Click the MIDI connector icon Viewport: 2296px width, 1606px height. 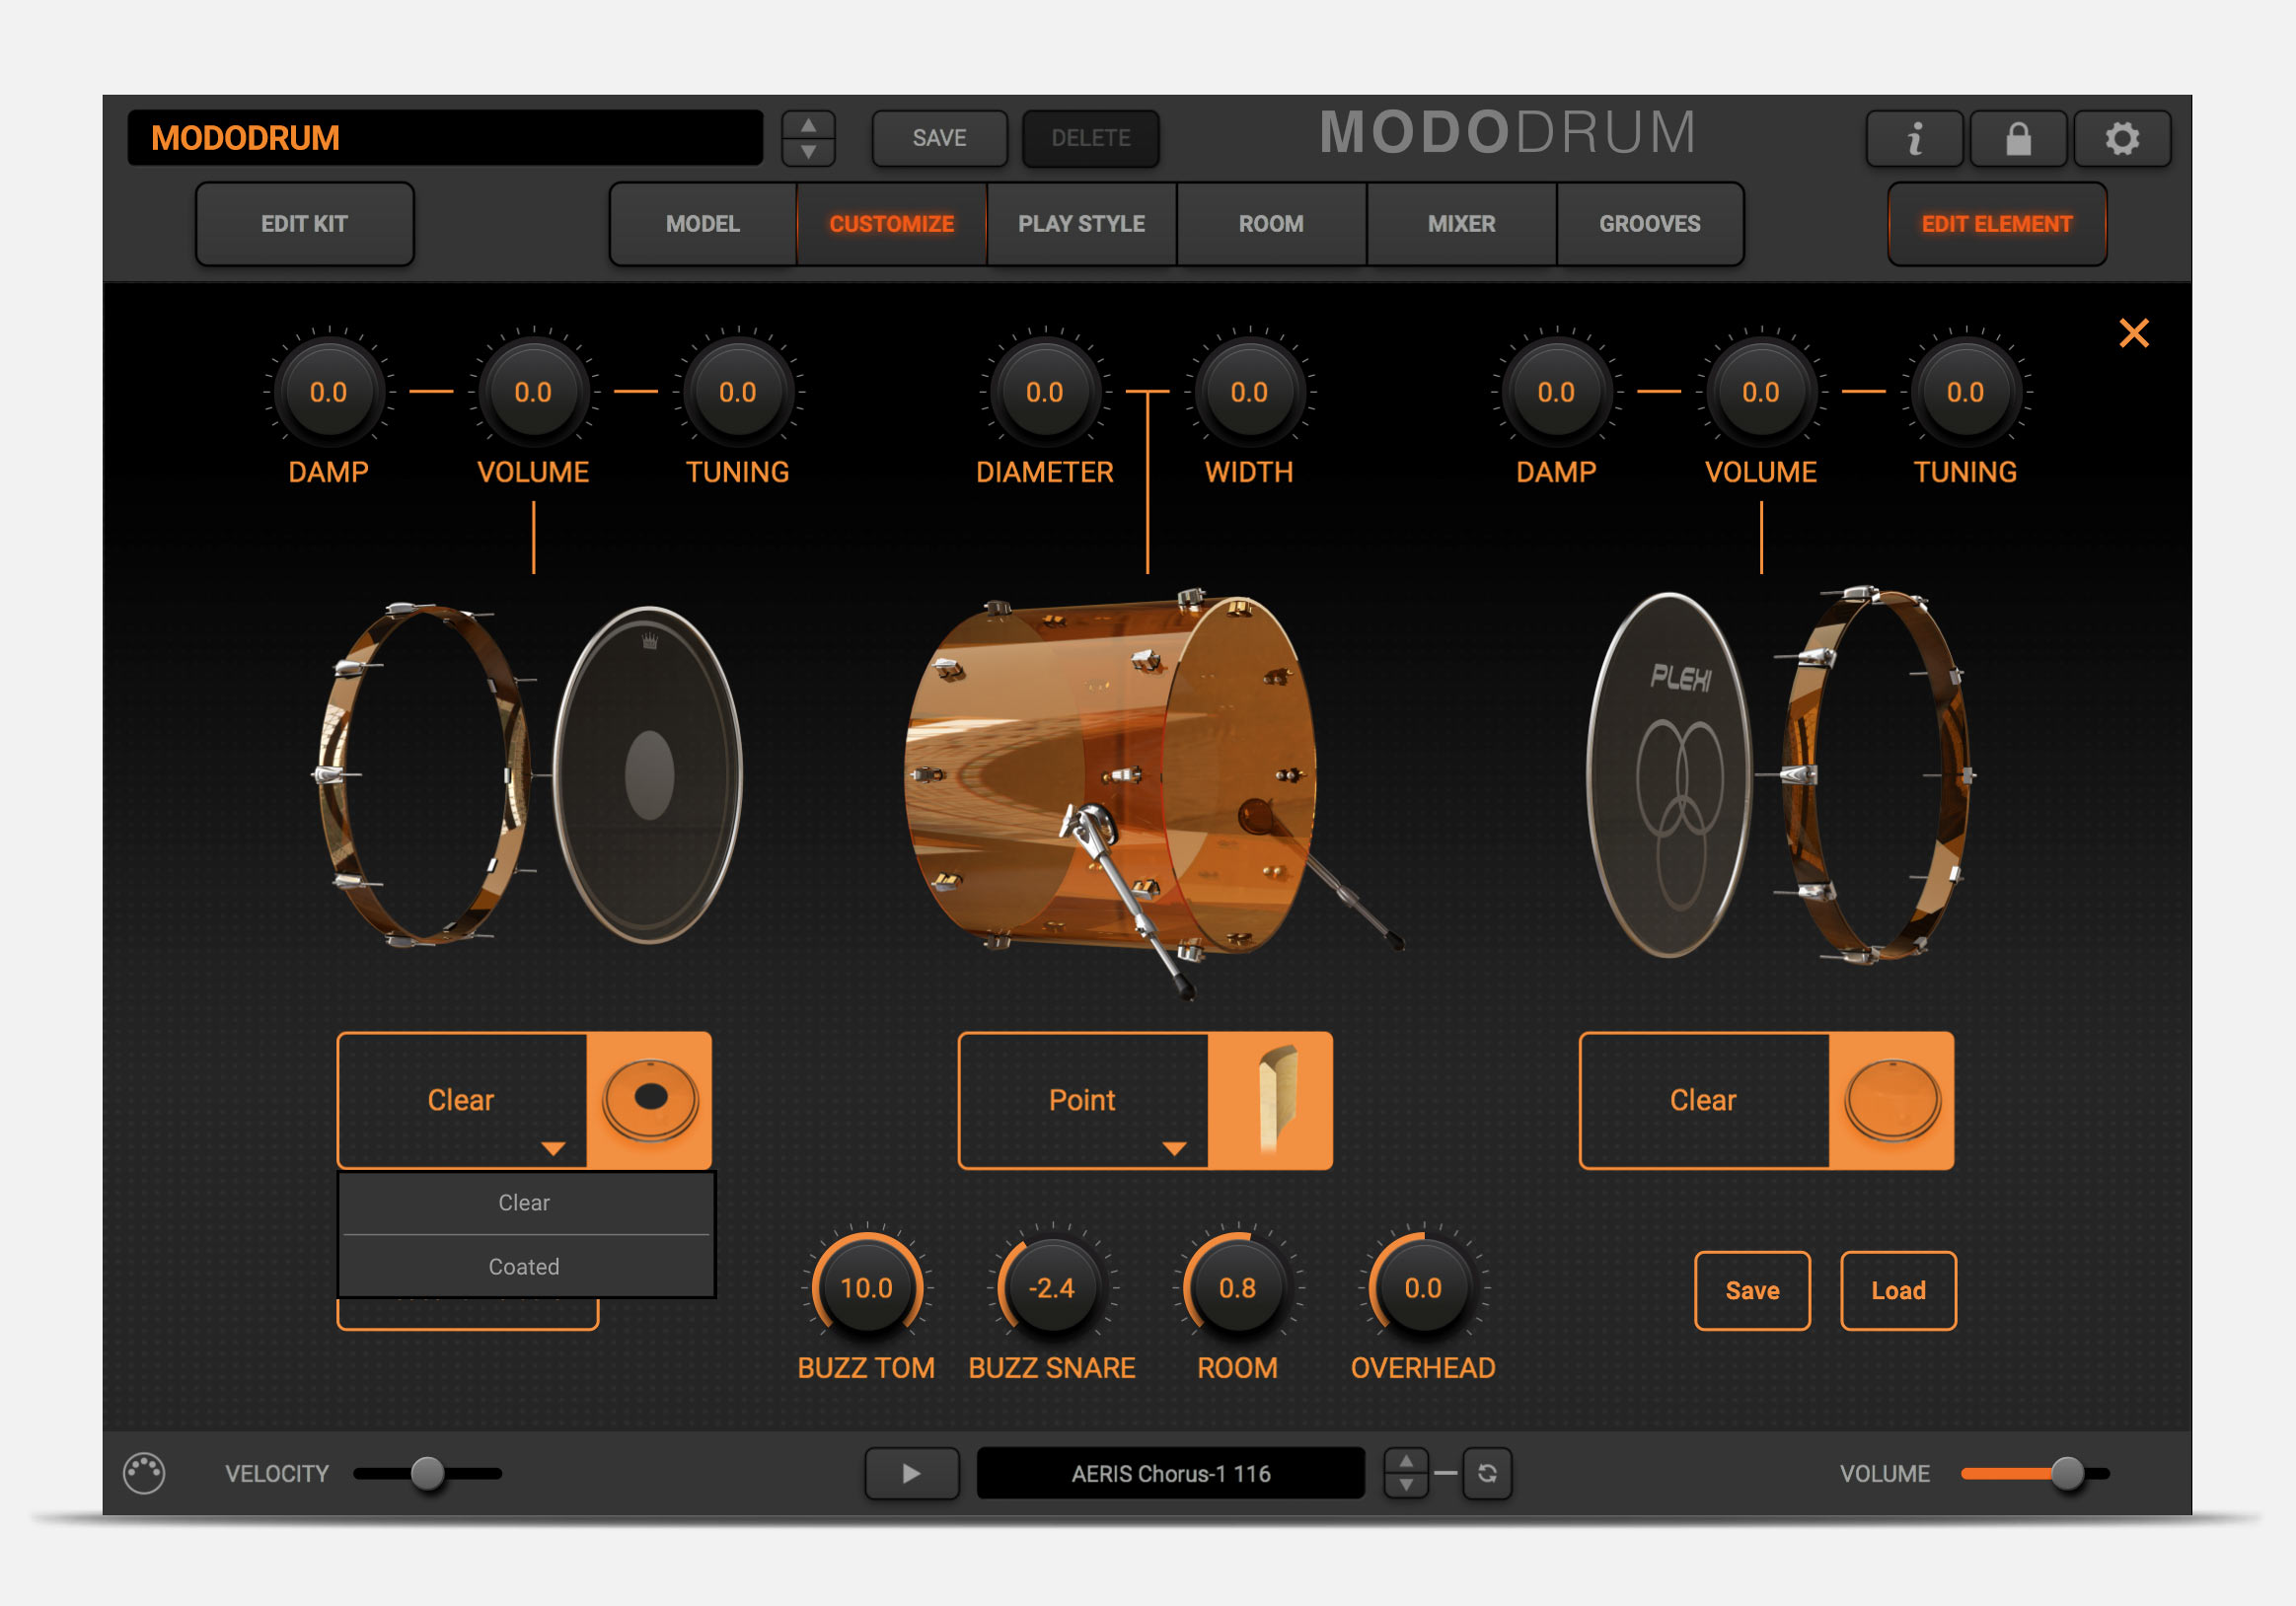144,1473
